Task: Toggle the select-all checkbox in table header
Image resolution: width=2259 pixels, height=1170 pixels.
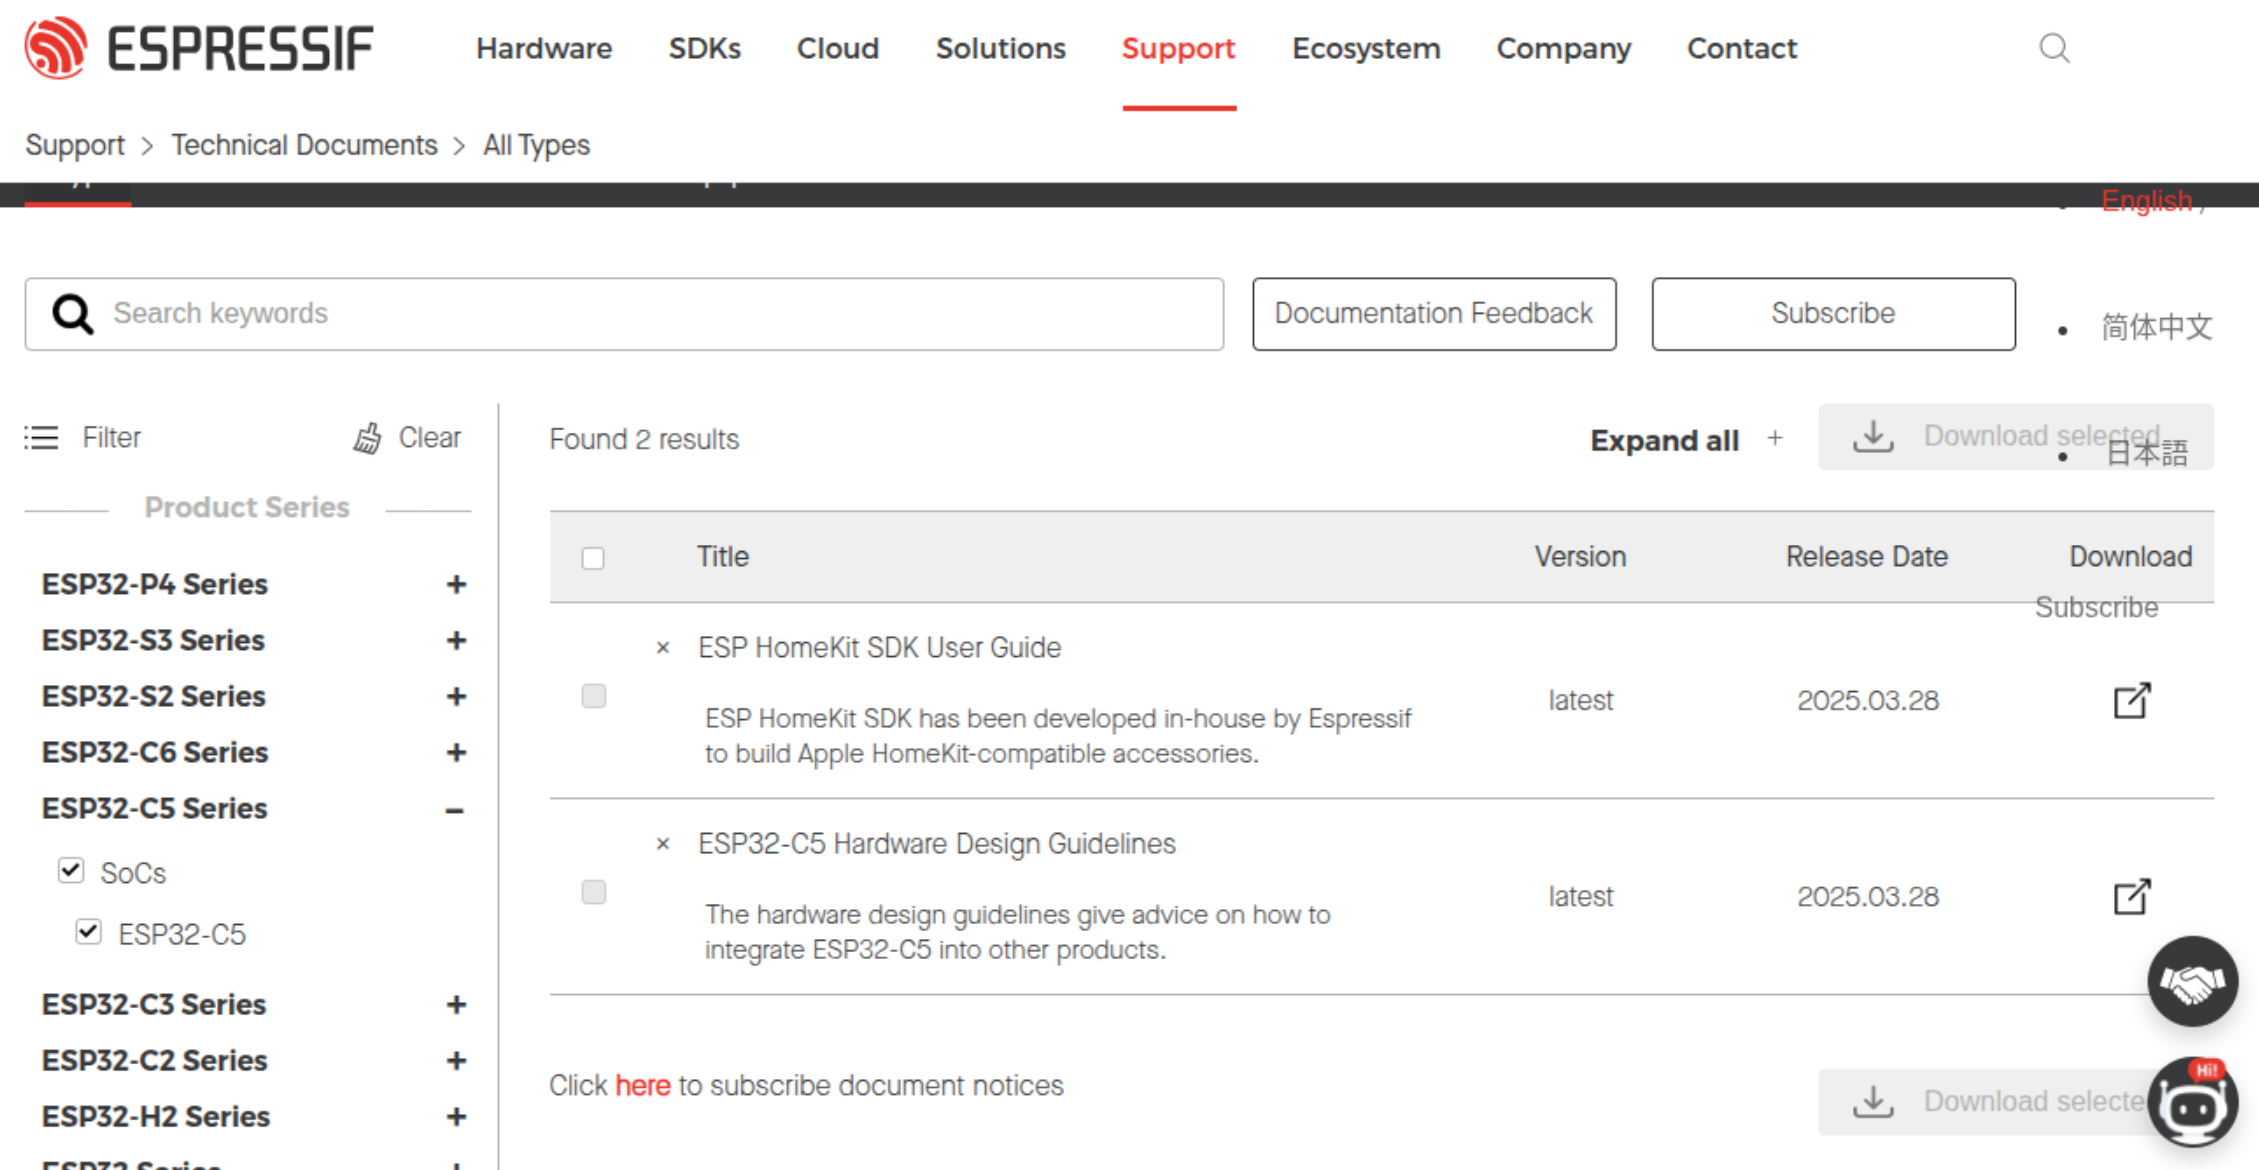Action: pyautogui.click(x=593, y=558)
